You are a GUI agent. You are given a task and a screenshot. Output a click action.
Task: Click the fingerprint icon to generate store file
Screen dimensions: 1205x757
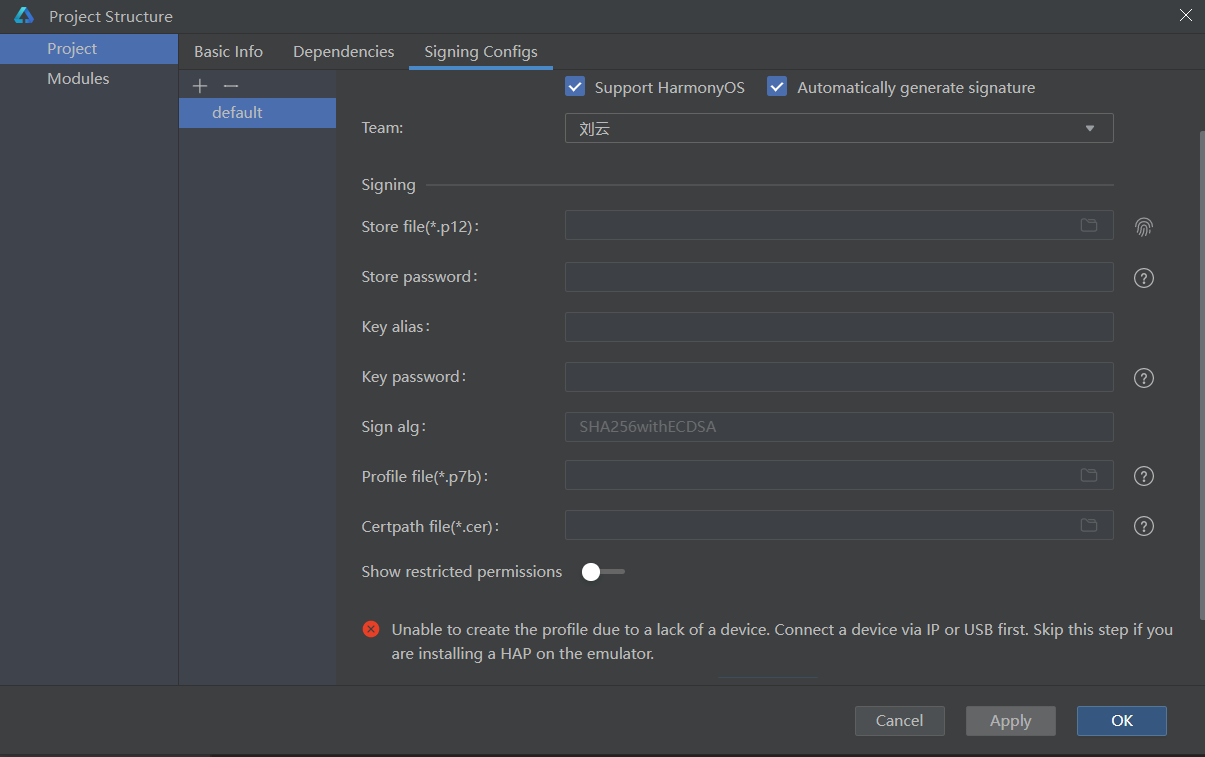pos(1144,227)
